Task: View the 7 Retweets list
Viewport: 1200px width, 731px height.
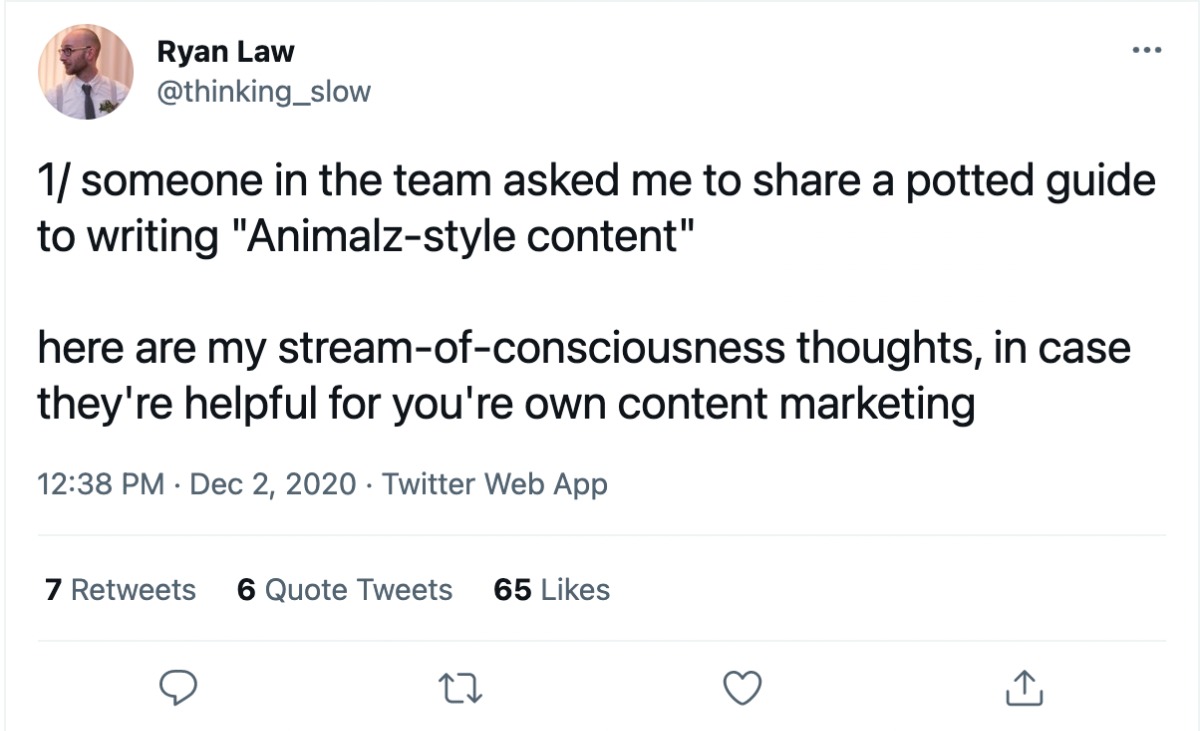Action: [120, 590]
